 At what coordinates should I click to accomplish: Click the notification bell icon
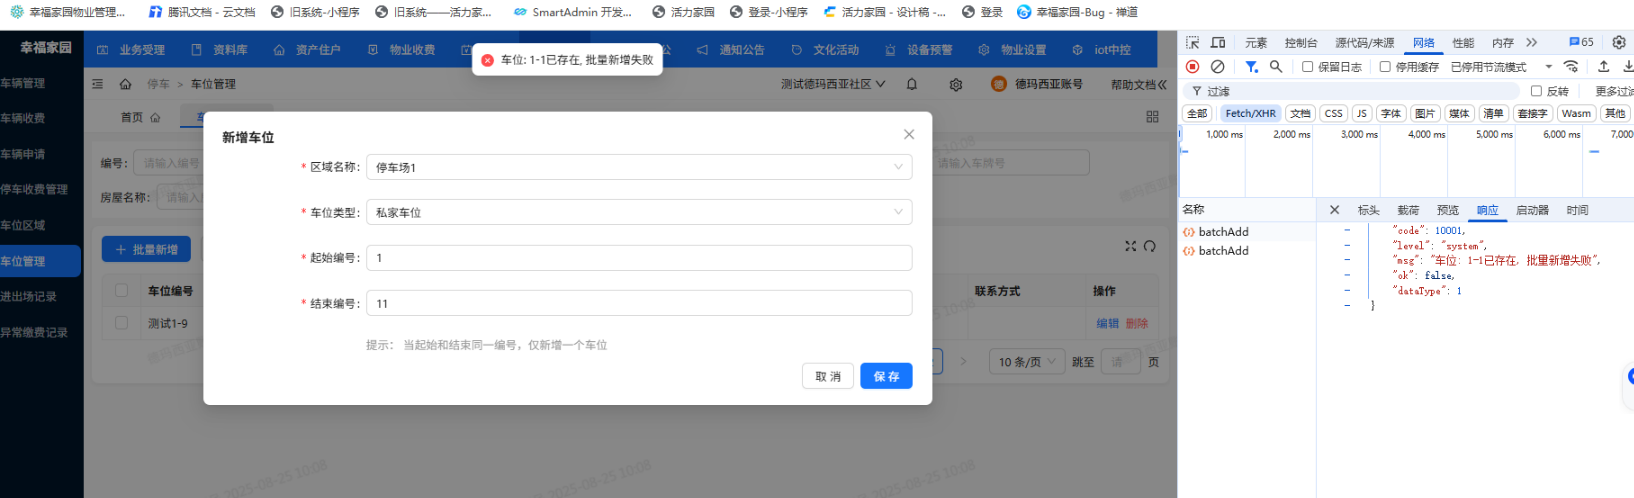click(912, 84)
